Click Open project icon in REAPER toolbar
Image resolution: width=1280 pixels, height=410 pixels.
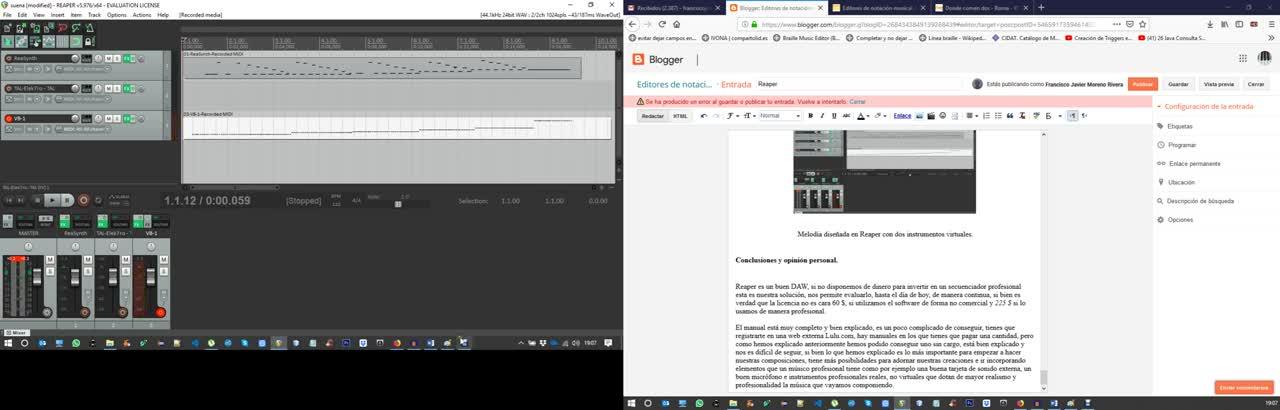coord(20,28)
